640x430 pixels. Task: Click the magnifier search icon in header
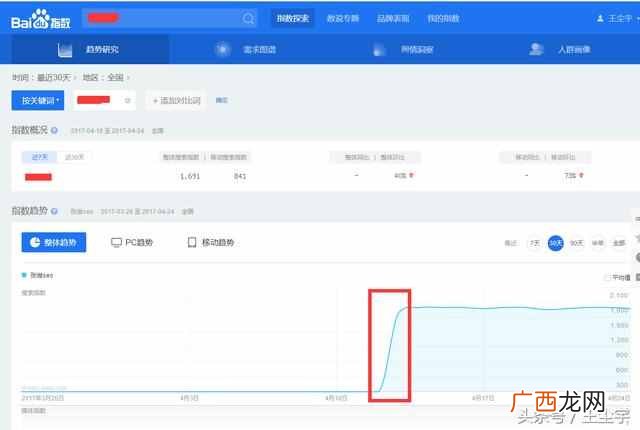coord(248,18)
